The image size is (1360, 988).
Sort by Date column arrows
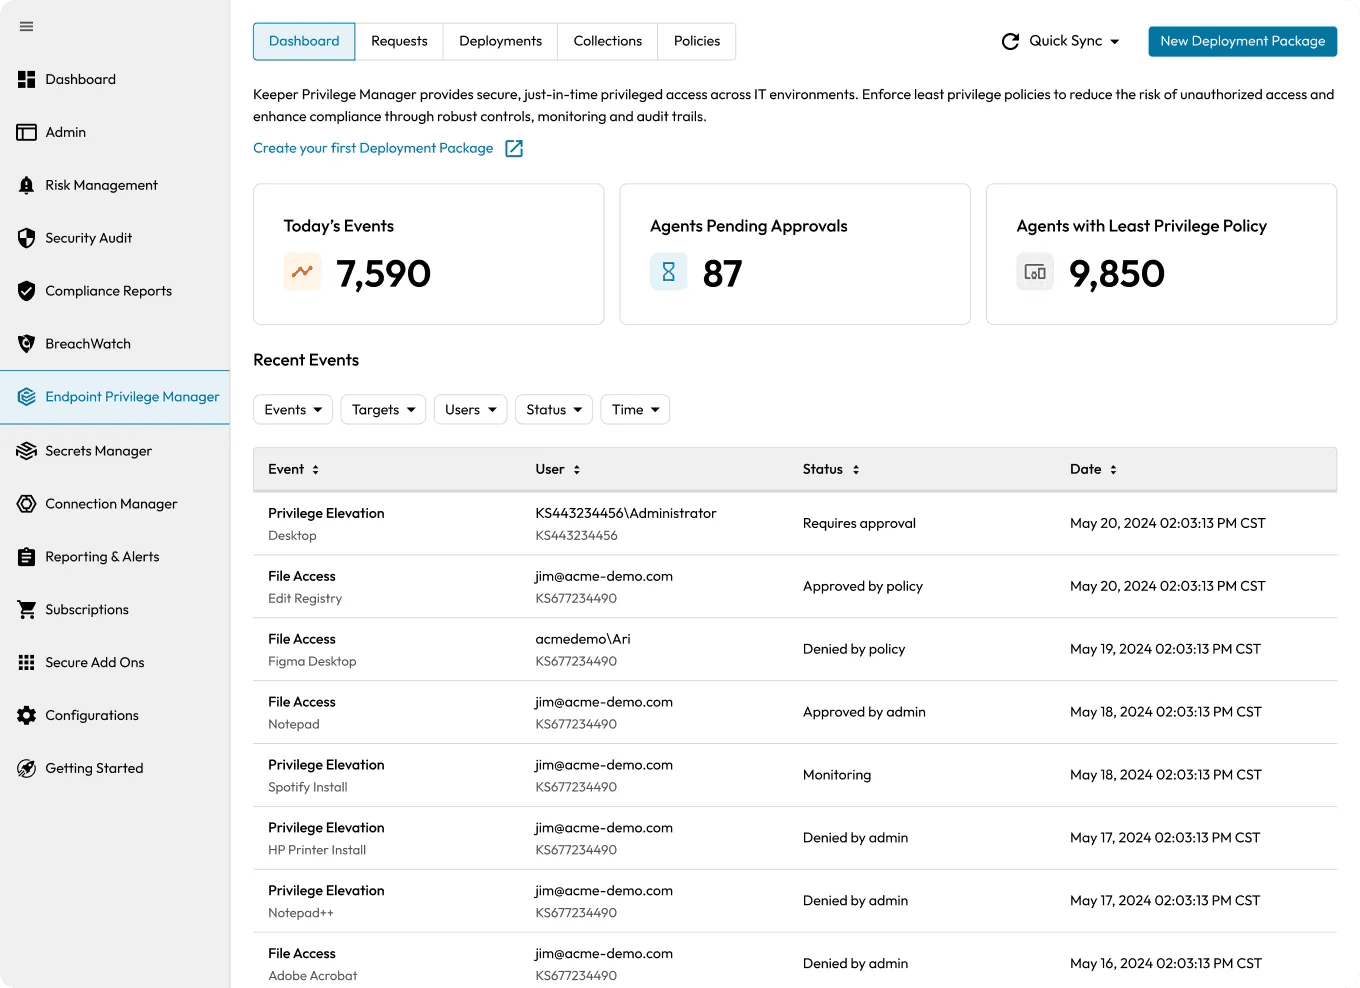[x=1113, y=469]
